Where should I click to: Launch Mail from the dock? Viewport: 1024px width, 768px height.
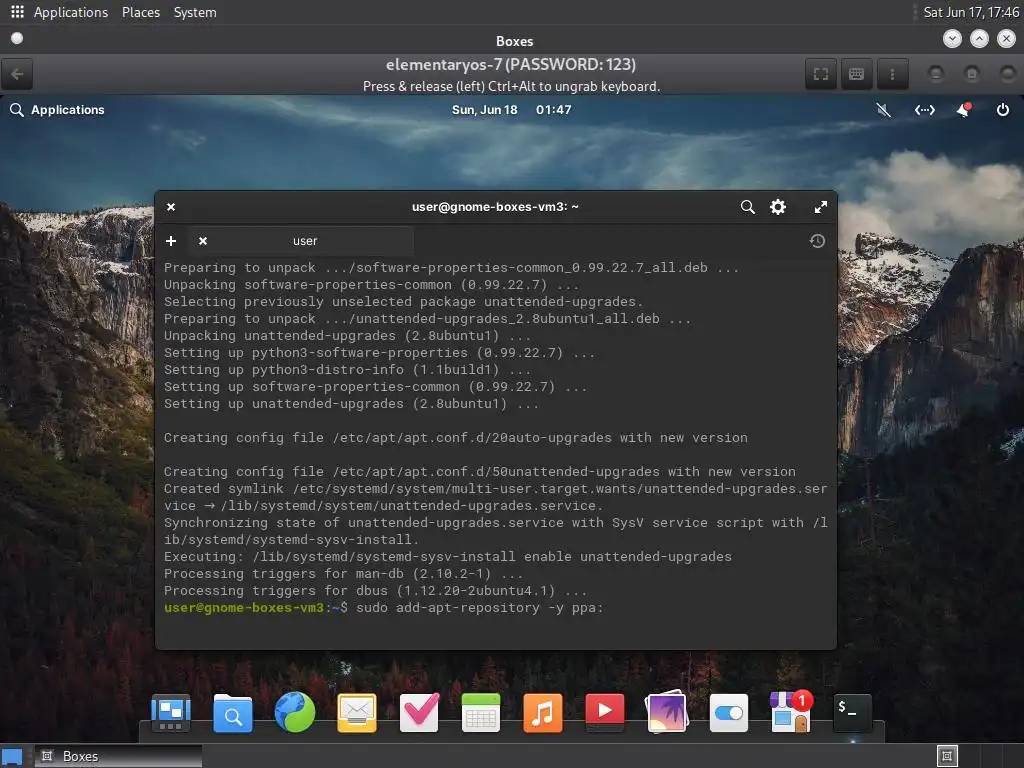click(x=357, y=712)
